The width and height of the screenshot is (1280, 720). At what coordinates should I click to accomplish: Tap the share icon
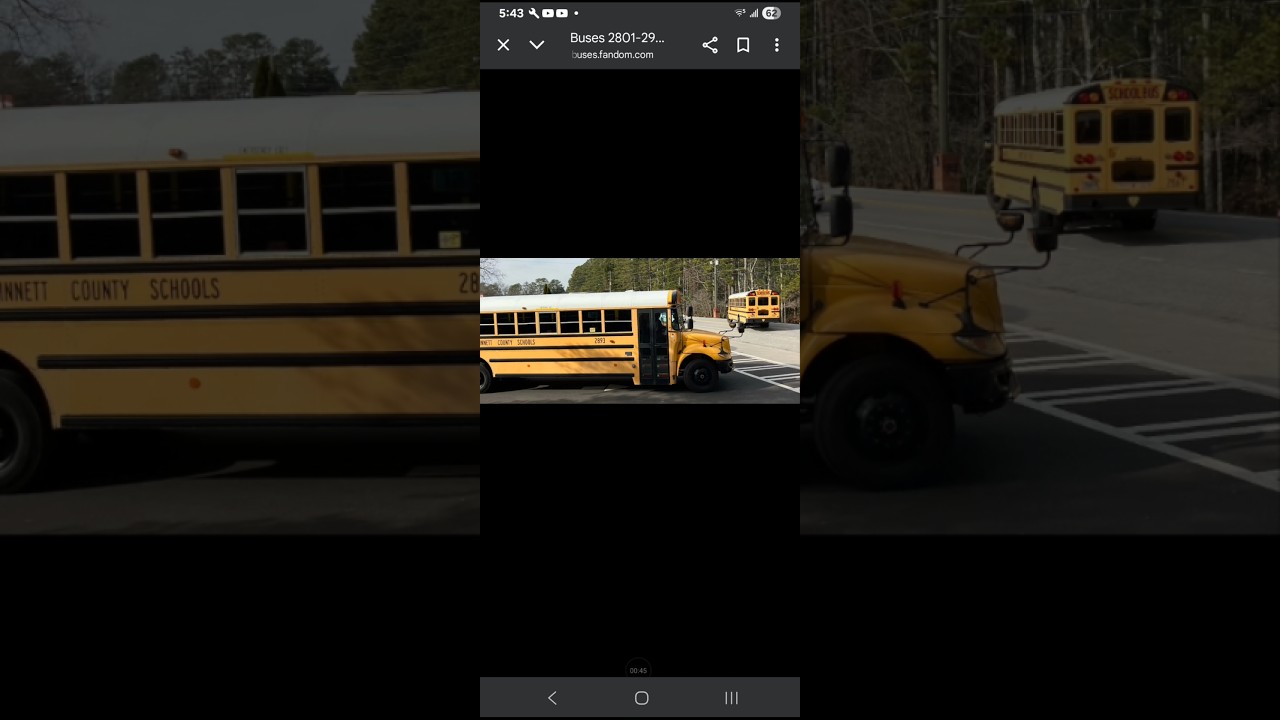click(710, 45)
